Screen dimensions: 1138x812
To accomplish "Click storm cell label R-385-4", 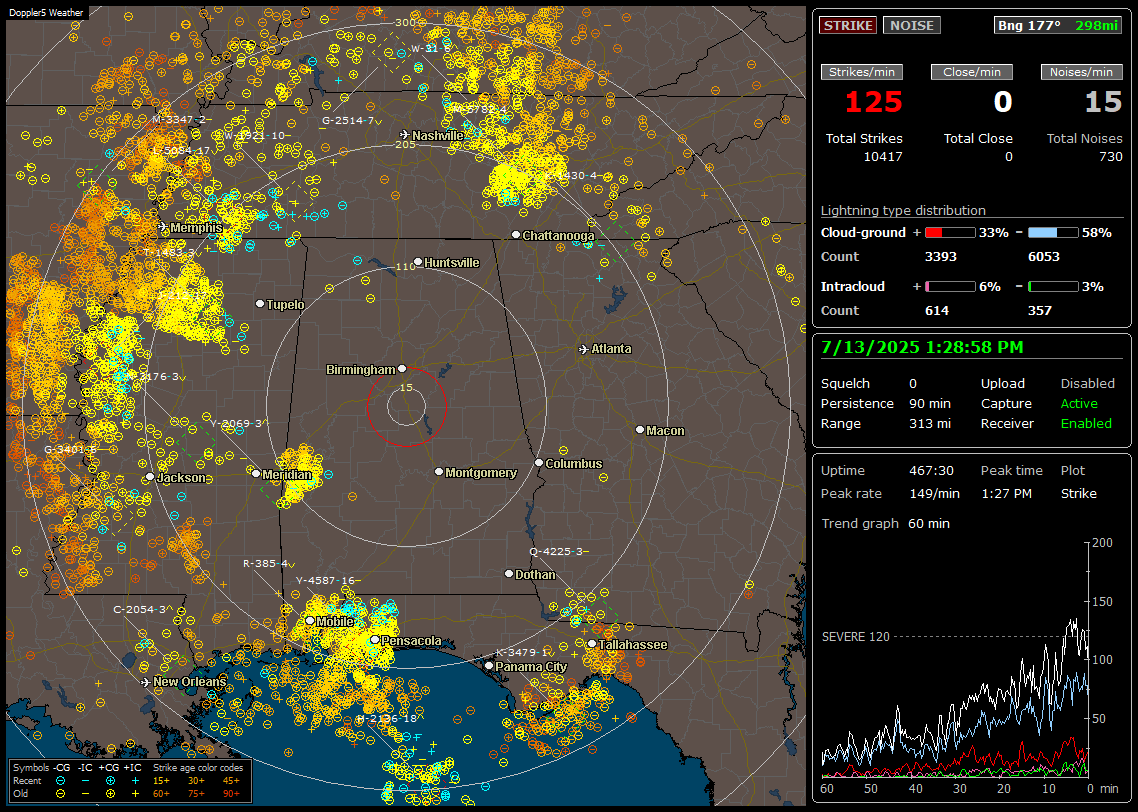I will click(x=268, y=564).
